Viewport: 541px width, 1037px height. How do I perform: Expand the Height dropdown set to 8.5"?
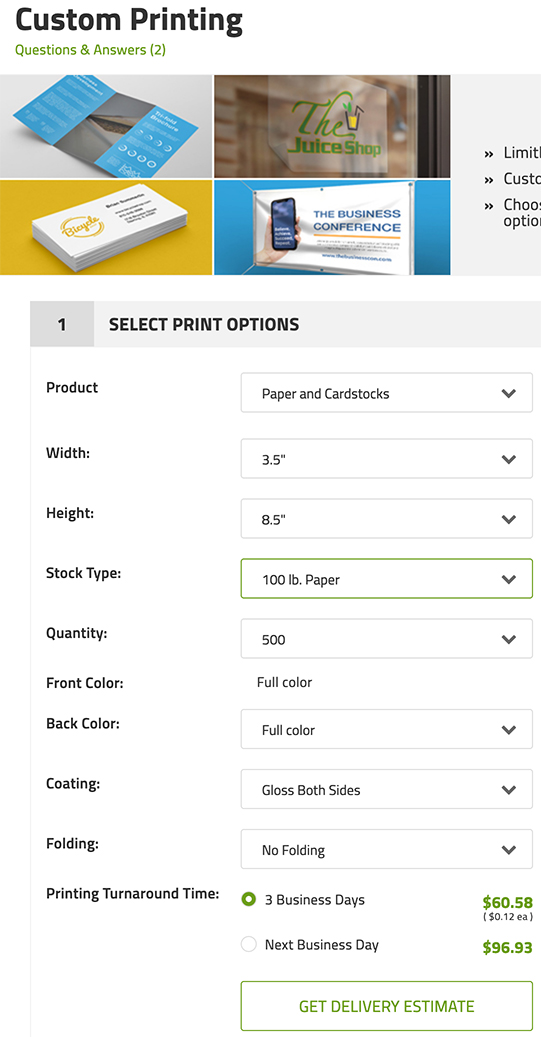pos(386,518)
